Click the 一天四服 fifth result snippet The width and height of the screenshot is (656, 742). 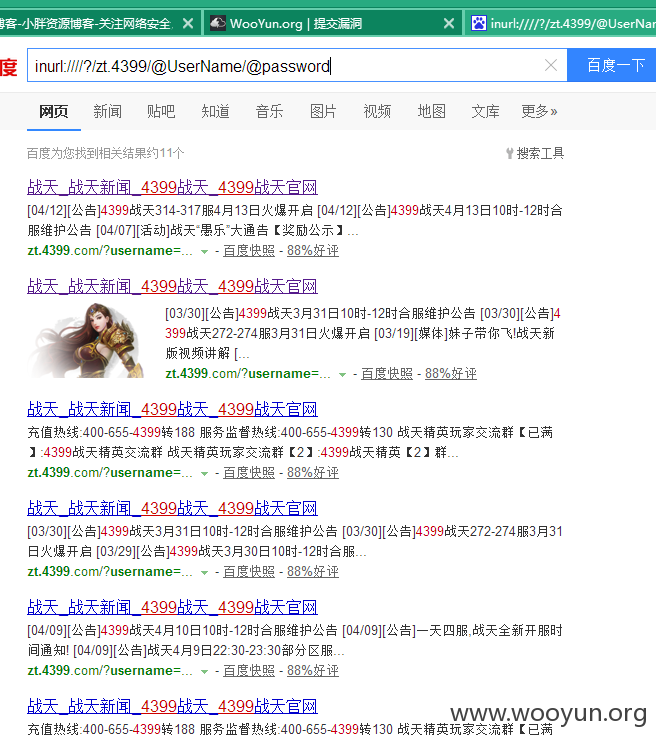[295, 640]
